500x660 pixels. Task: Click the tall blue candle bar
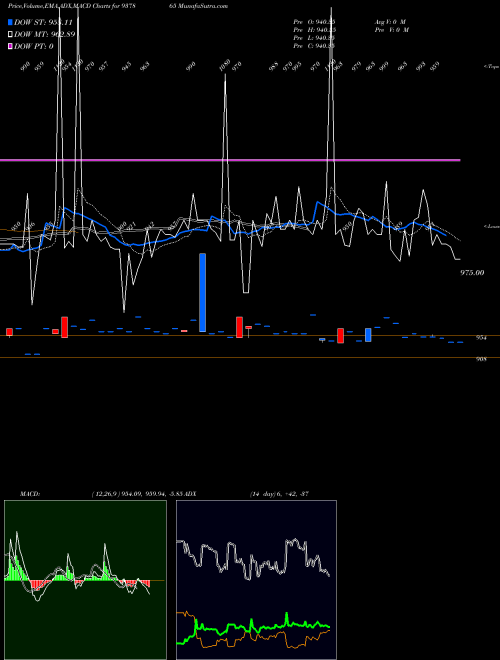click(x=202, y=293)
